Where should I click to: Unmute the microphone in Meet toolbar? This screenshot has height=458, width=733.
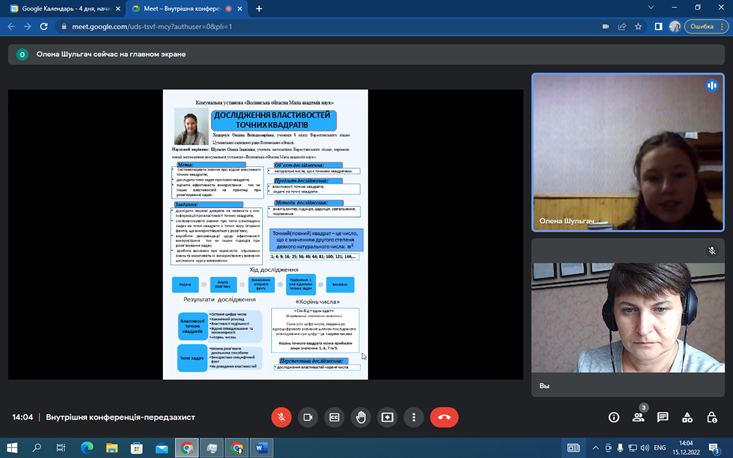click(x=282, y=417)
